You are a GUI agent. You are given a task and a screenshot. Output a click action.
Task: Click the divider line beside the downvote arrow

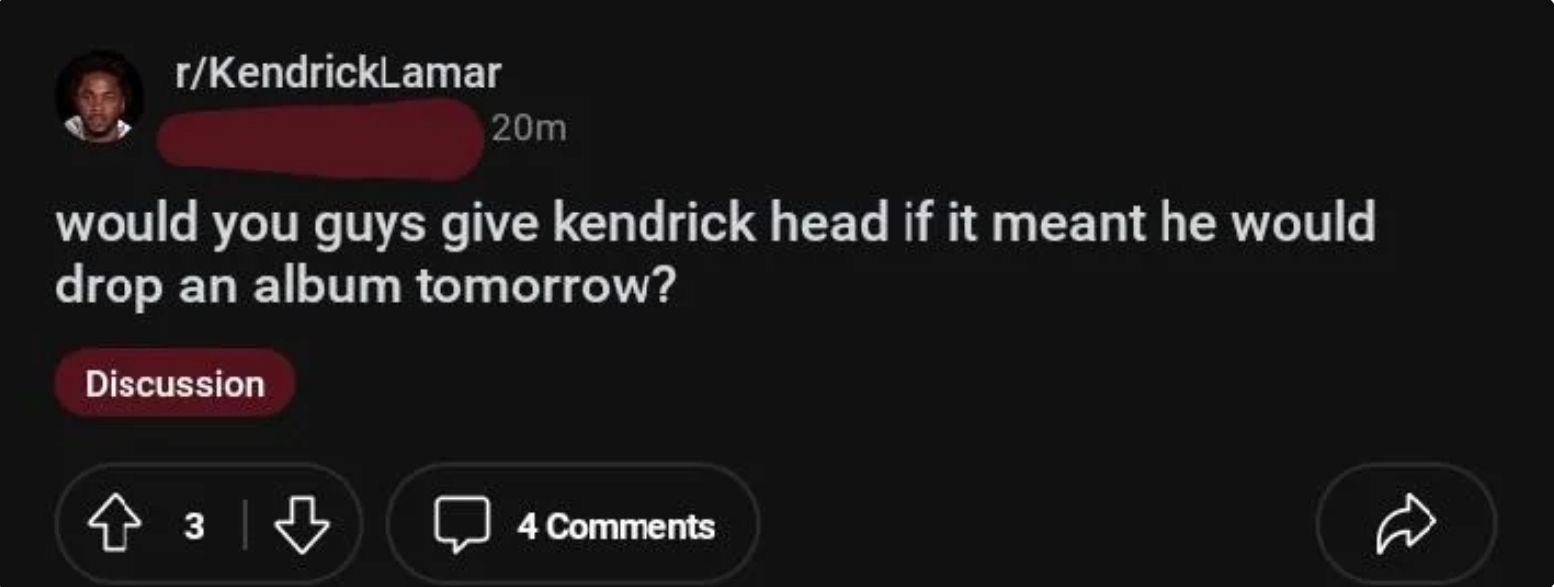pyautogui.click(x=245, y=526)
